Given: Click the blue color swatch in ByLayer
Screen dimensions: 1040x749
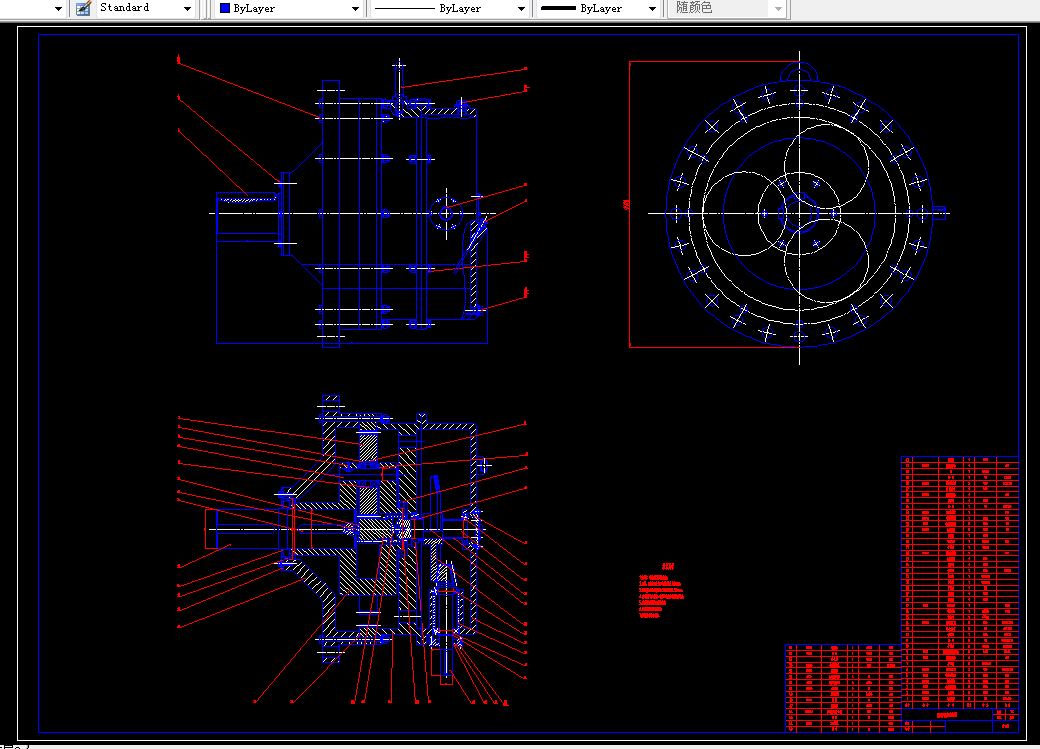Looking at the screenshot, I should 225,9.
